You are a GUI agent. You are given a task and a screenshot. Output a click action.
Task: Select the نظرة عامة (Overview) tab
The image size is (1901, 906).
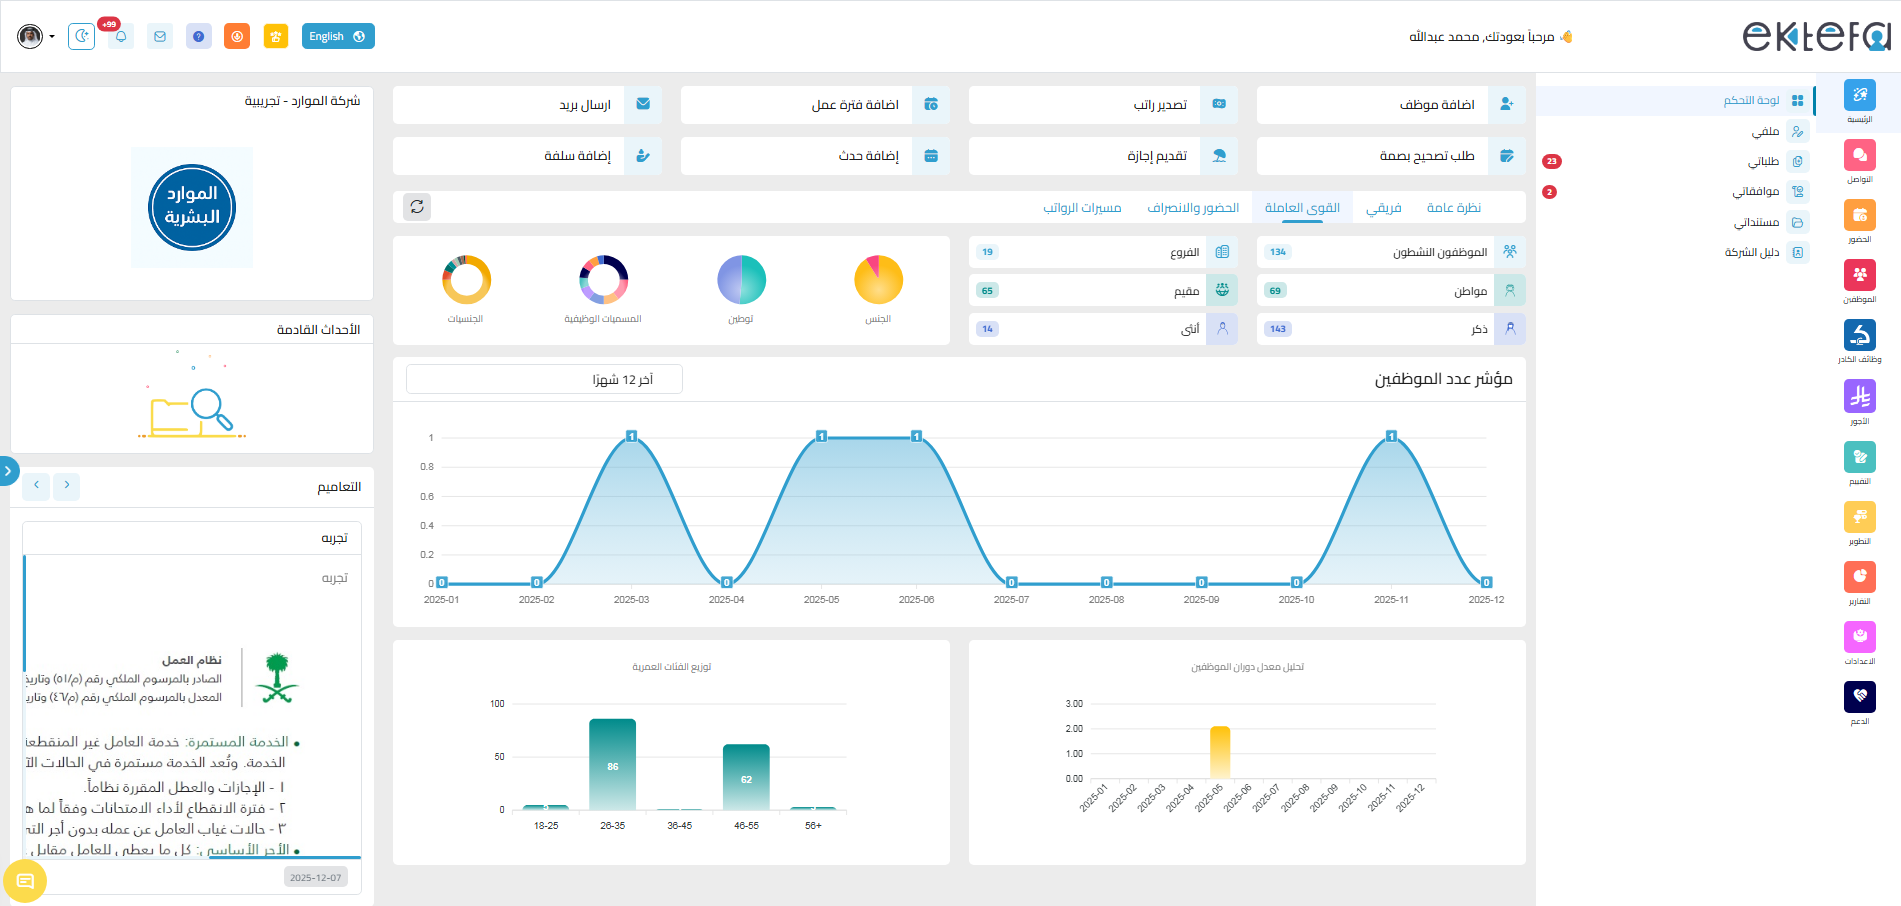pos(1453,207)
